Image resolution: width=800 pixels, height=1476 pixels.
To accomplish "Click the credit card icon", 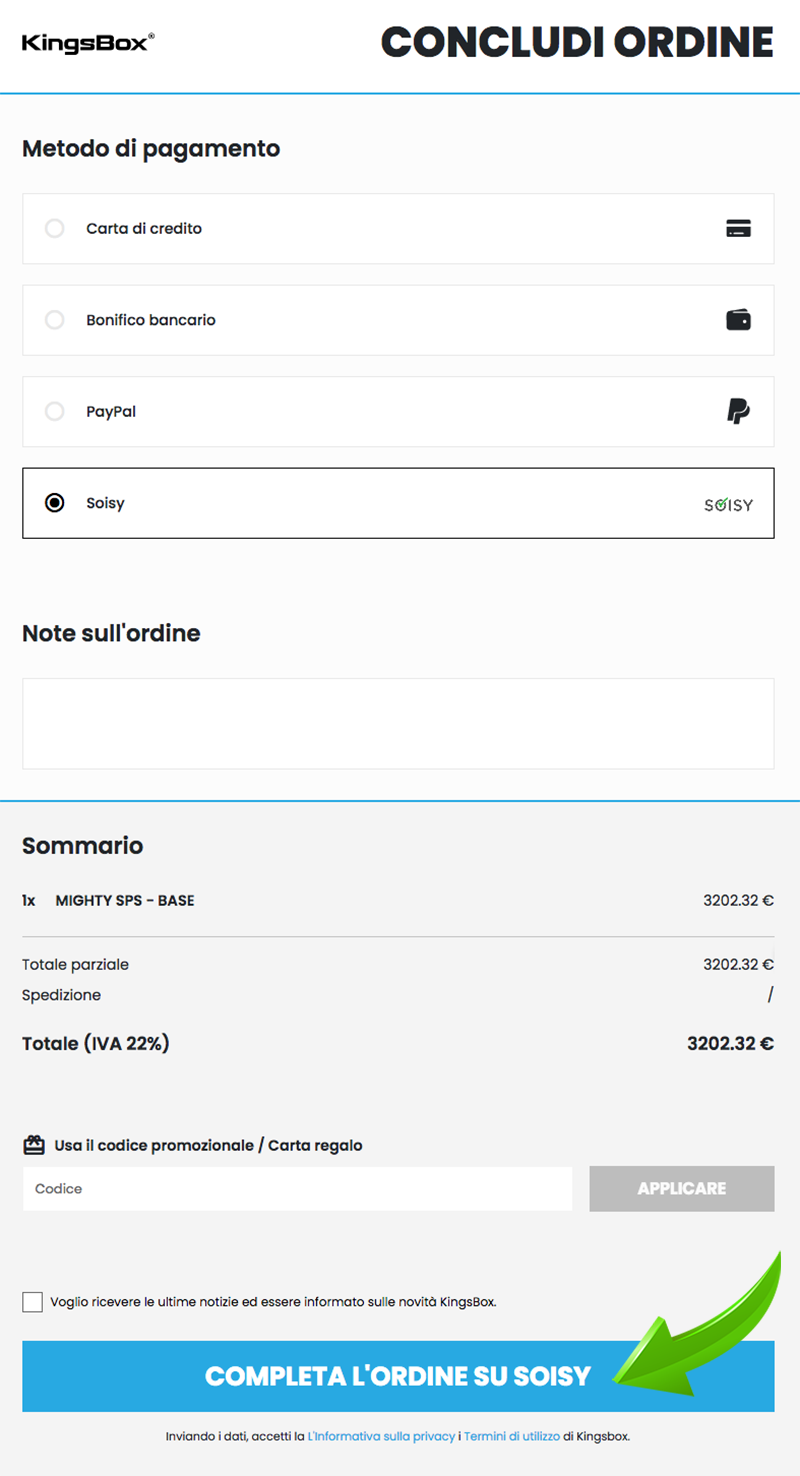I will (x=738, y=229).
